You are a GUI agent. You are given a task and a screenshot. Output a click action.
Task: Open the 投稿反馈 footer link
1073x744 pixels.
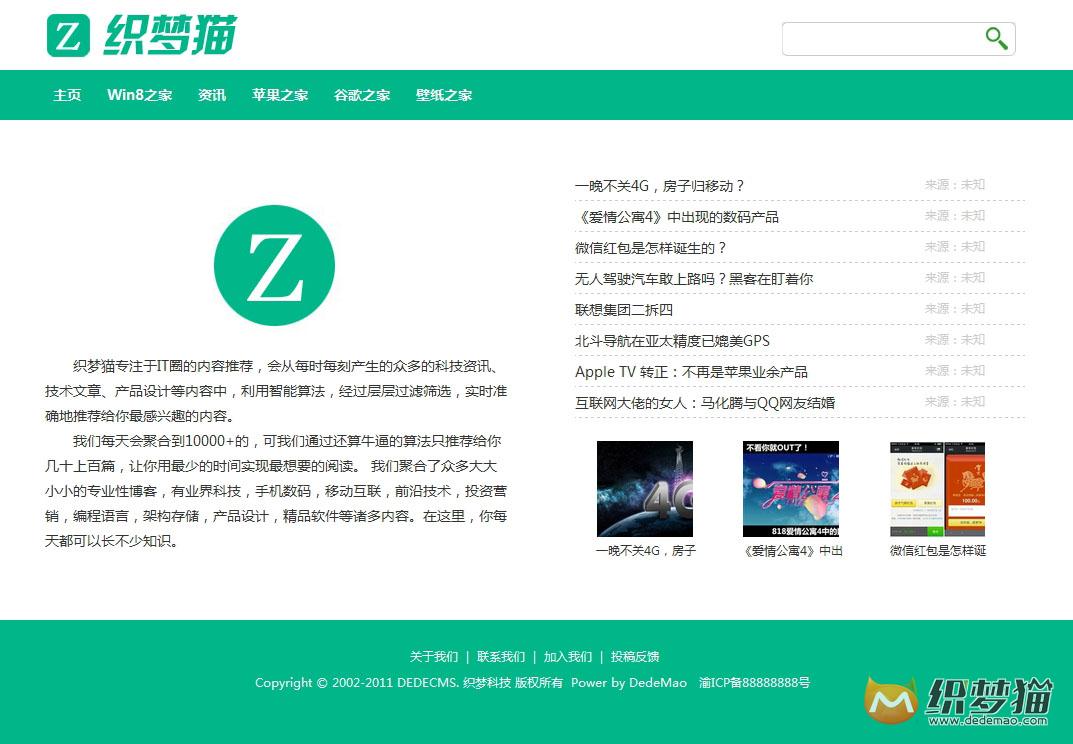(x=635, y=657)
